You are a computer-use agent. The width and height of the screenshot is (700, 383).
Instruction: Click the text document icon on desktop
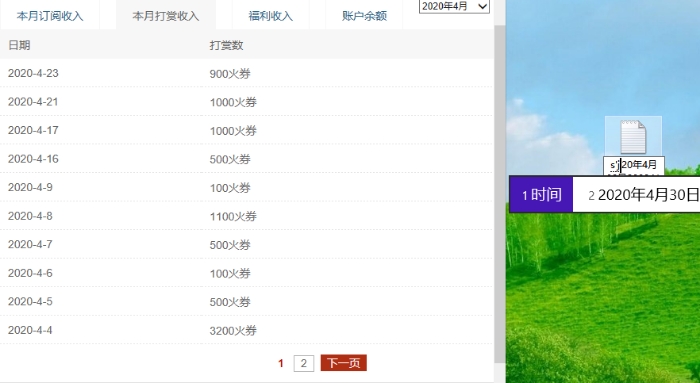pyautogui.click(x=633, y=137)
